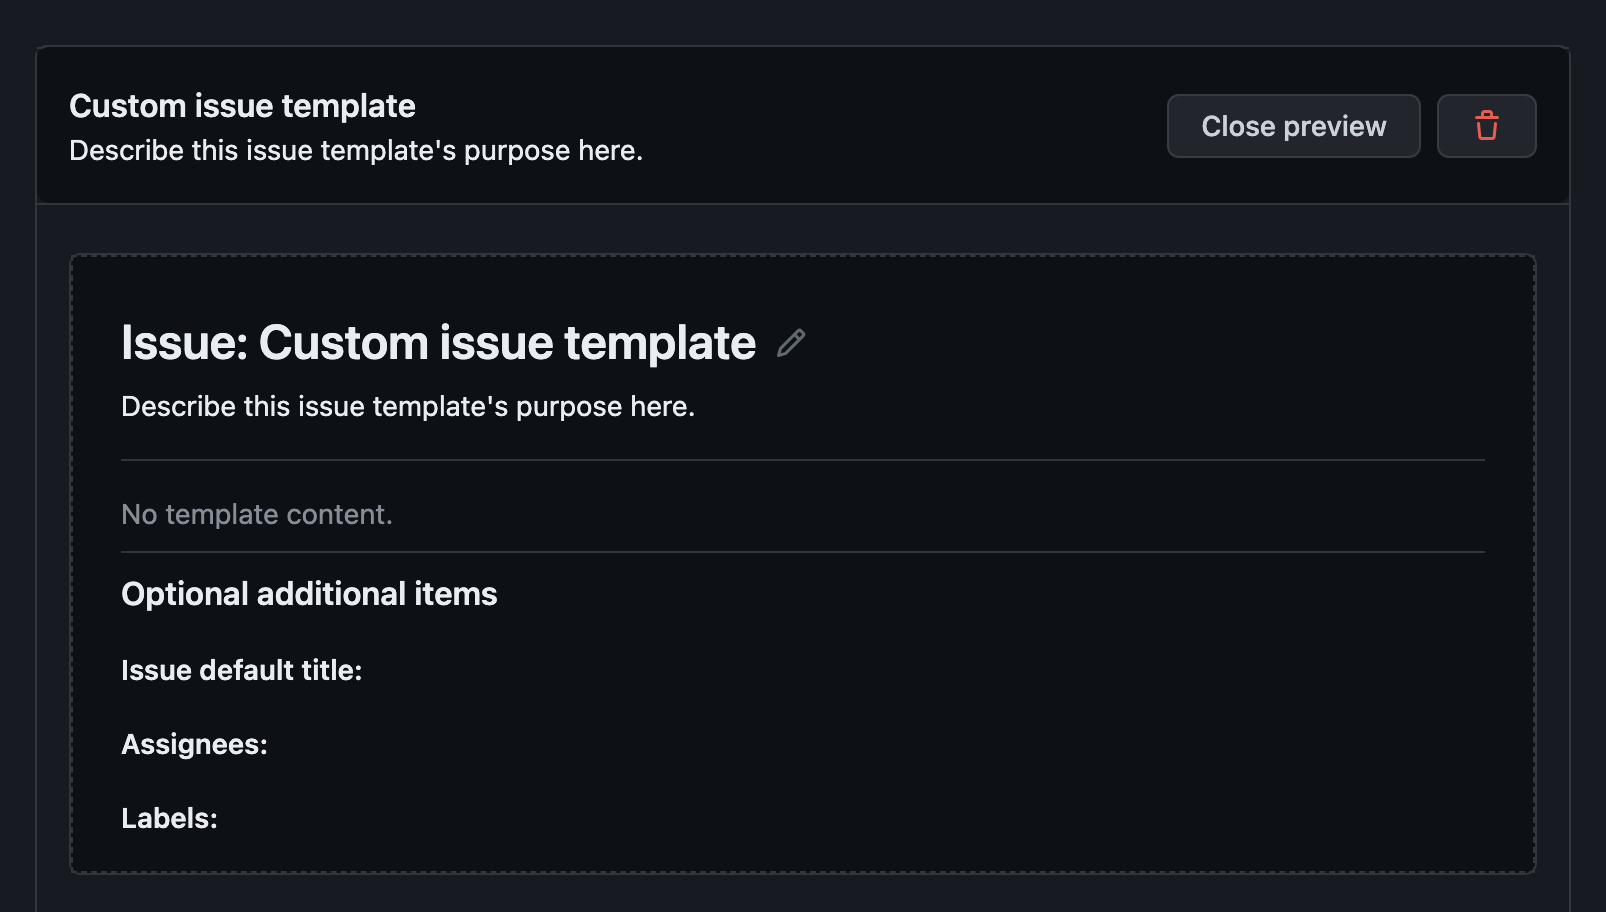Image resolution: width=1606 pixels, height=912 pixels.
Task: Select the 'Custom issue template' header title
Action: click(242, 105)
